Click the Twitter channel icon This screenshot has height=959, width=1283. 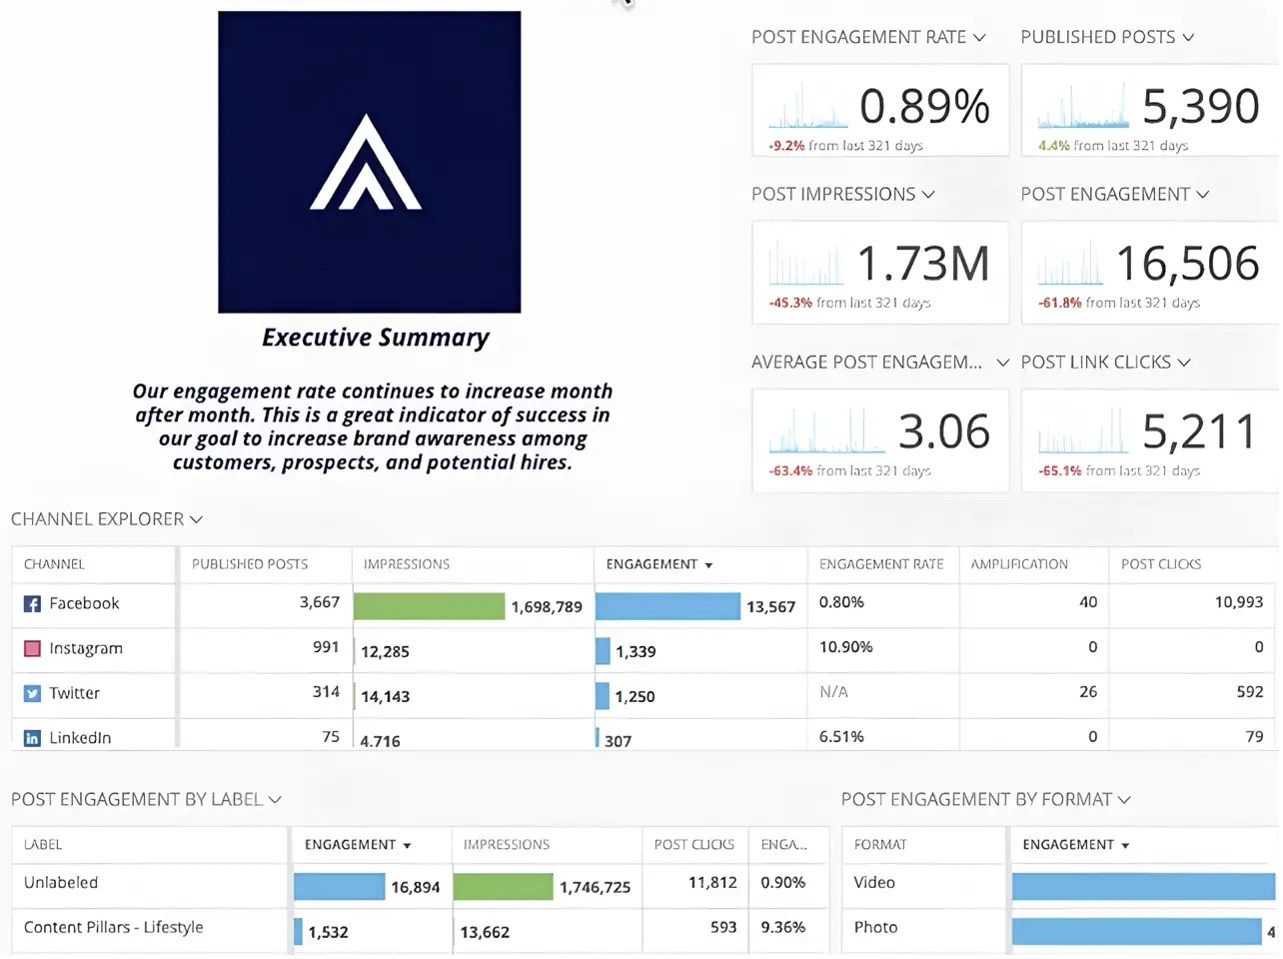32,695
